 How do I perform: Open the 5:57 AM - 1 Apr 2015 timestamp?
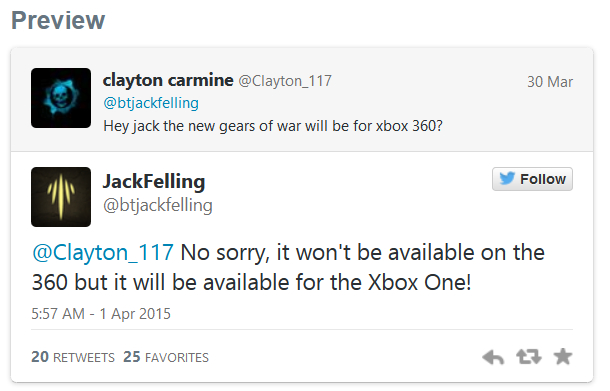point(101,314)
